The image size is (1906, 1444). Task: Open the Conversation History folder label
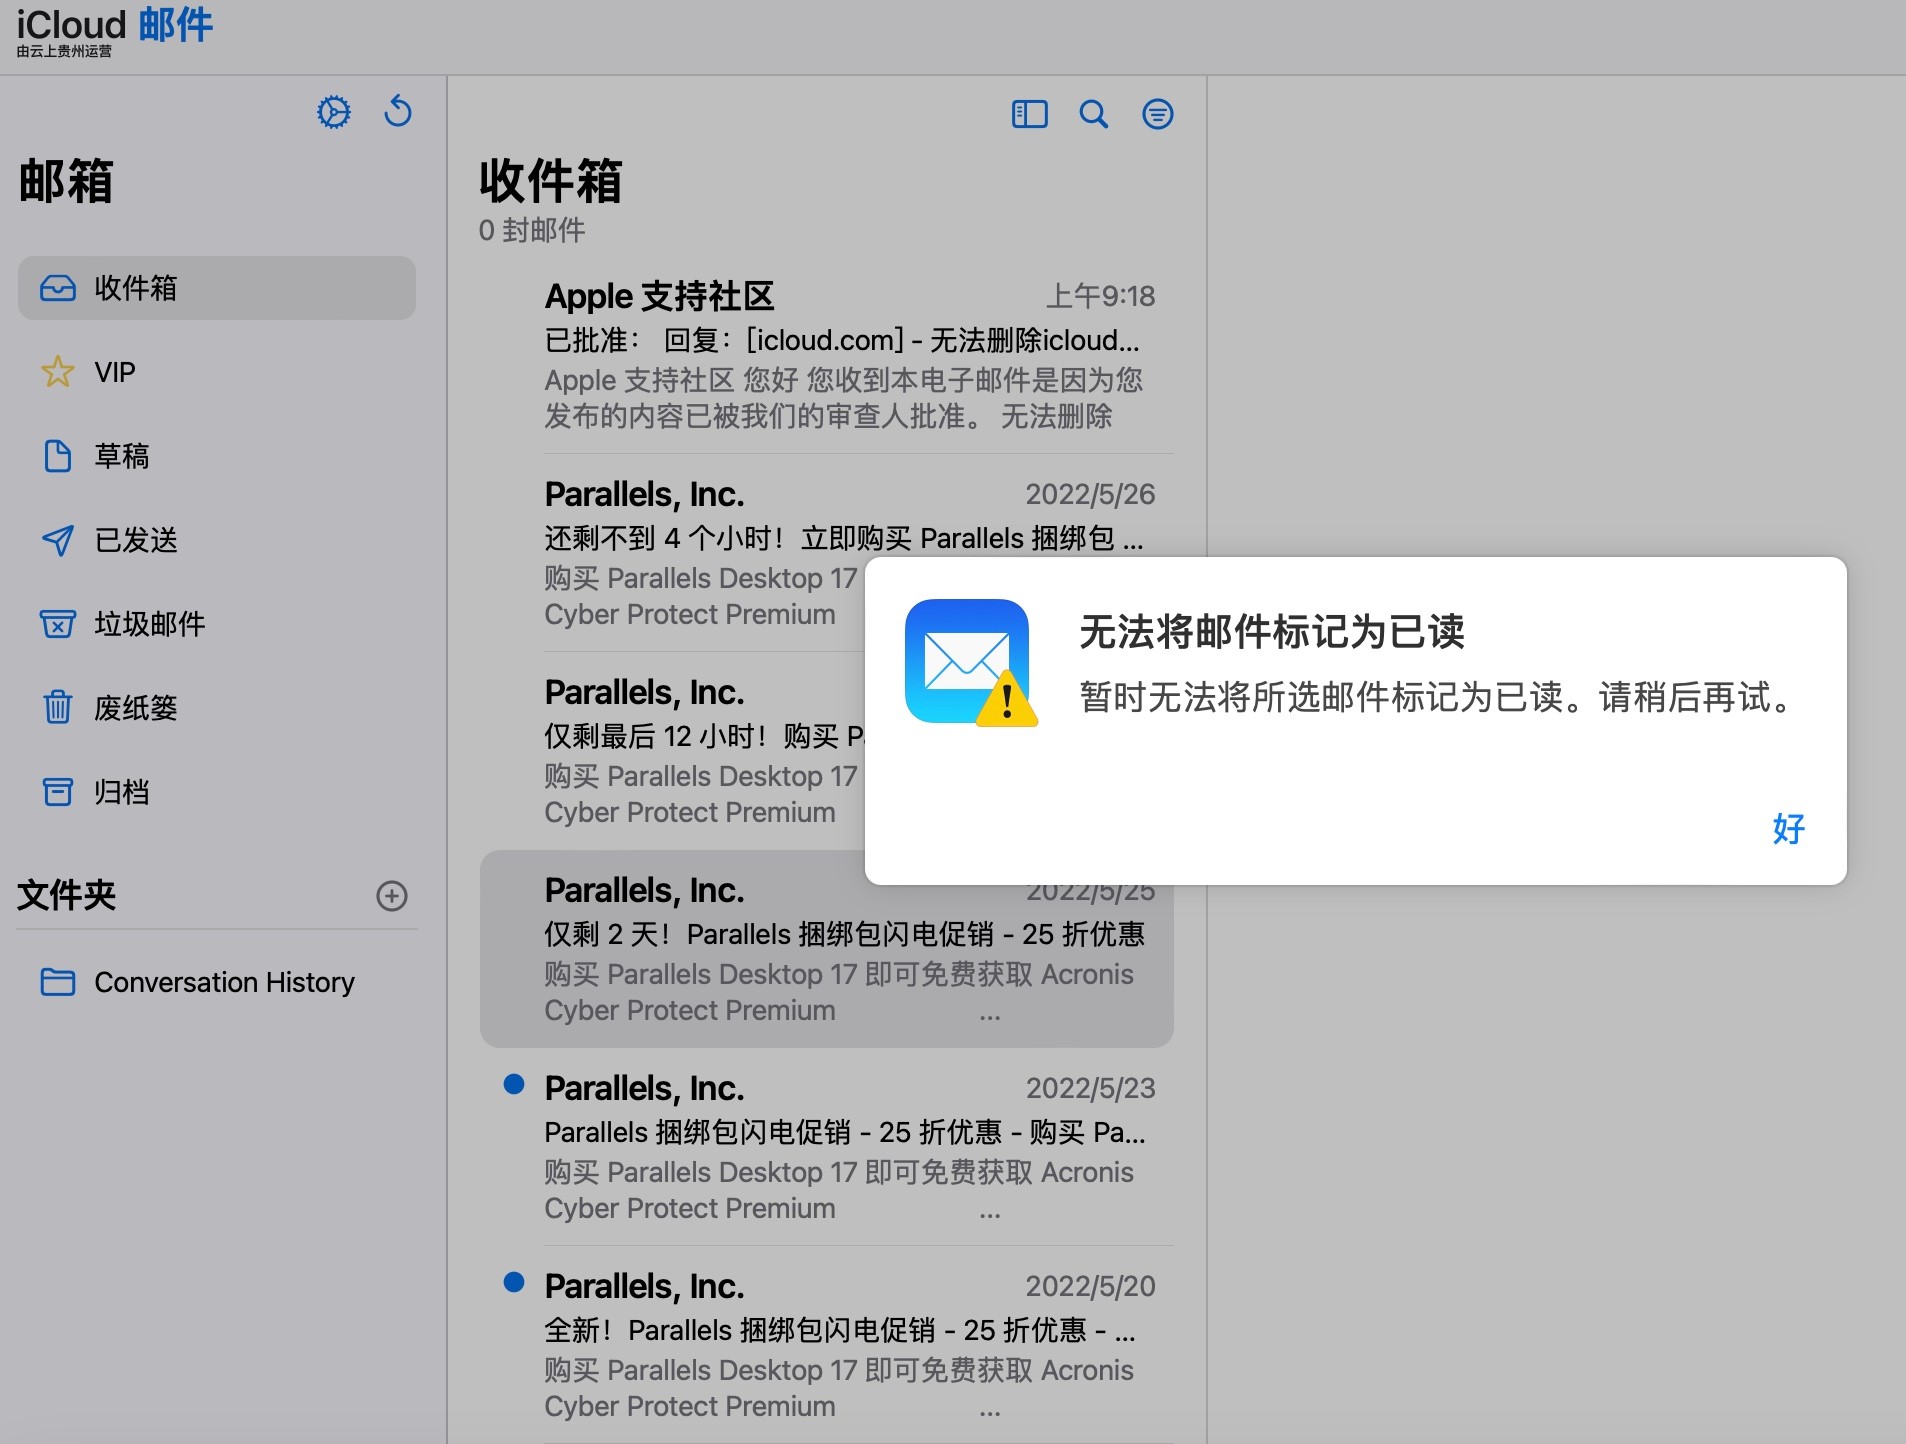click(x=225, y=982)
